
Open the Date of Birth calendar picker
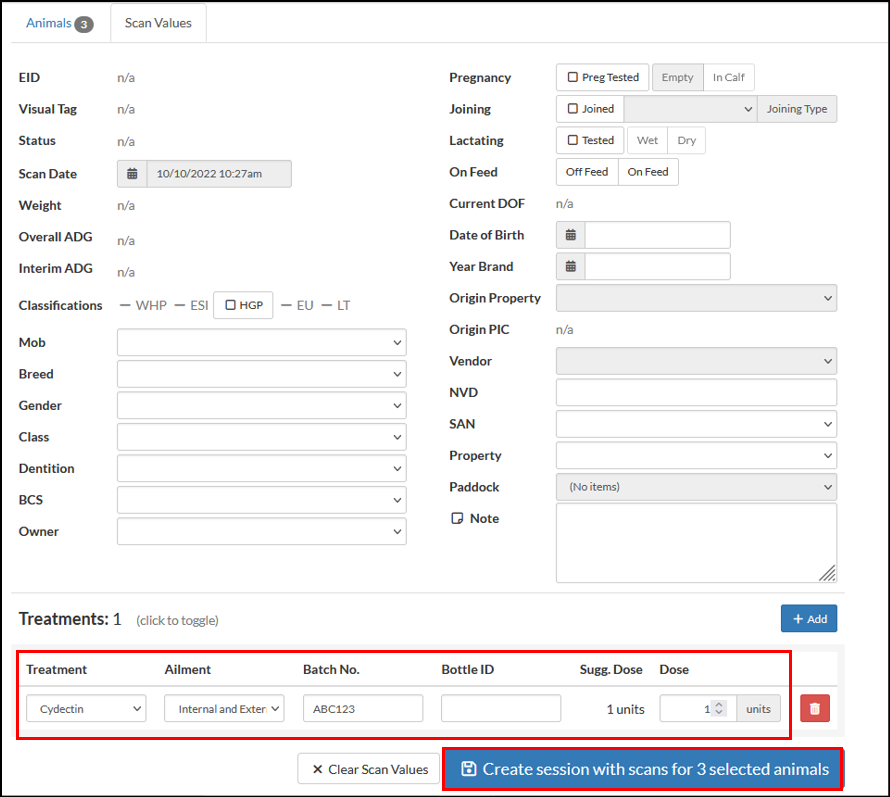coord(569,235)
